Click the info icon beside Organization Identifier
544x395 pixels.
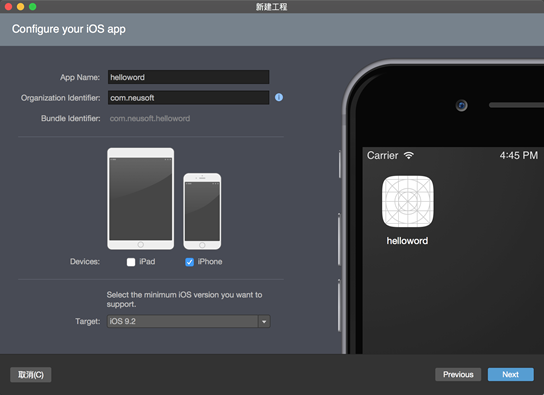[x=279, y=97]
